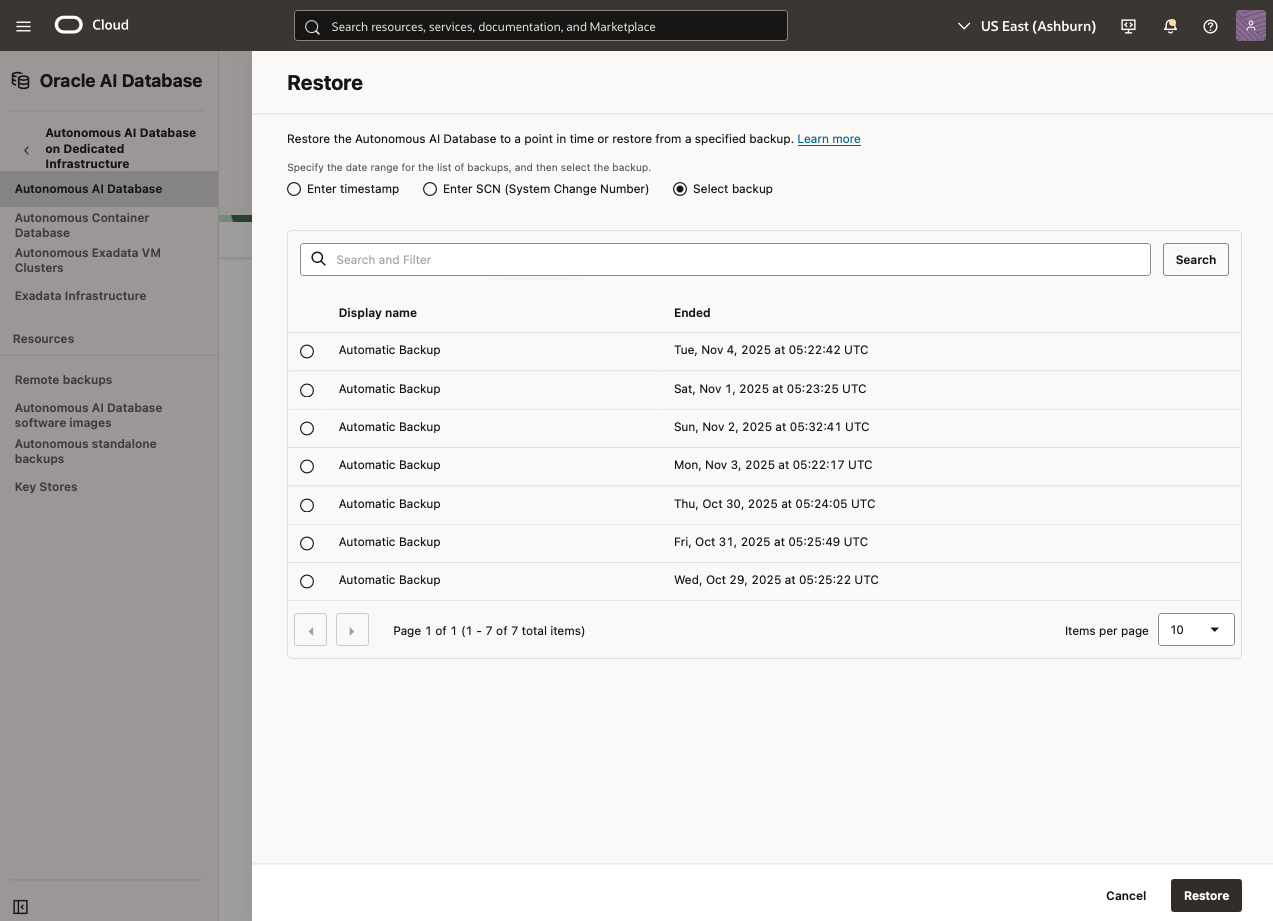This screenshot has width=1273, height=921.
Task: Click 'Sat, Nov 1, 2025 at 05:23:25 UTC' cell
Action: [770, 389]
